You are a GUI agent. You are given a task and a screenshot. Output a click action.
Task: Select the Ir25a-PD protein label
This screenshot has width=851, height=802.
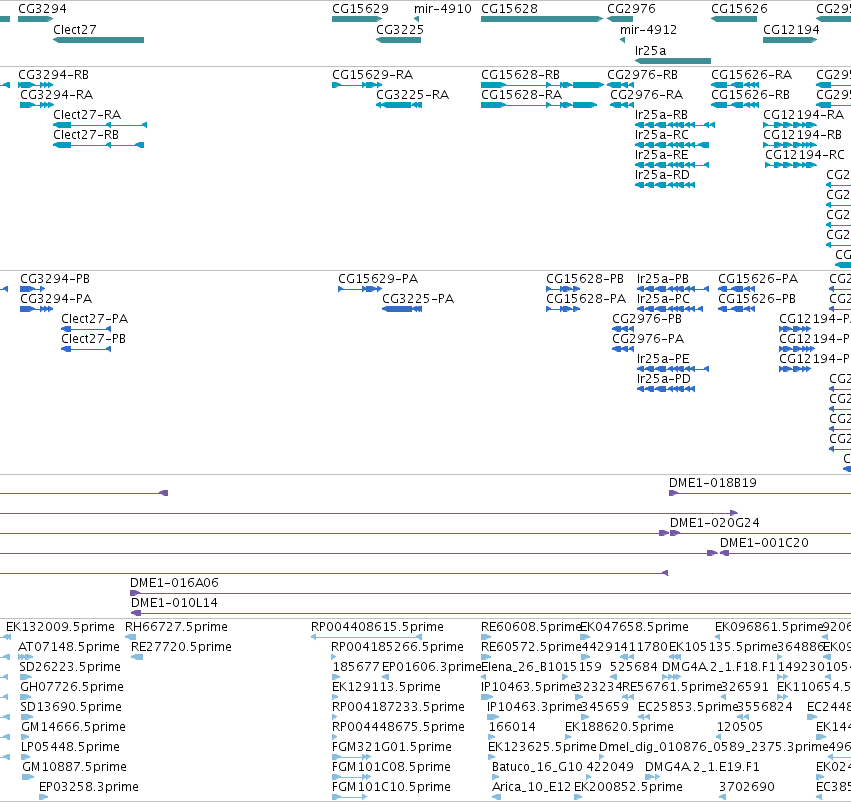pyautogui.click(x=664, y=379)
